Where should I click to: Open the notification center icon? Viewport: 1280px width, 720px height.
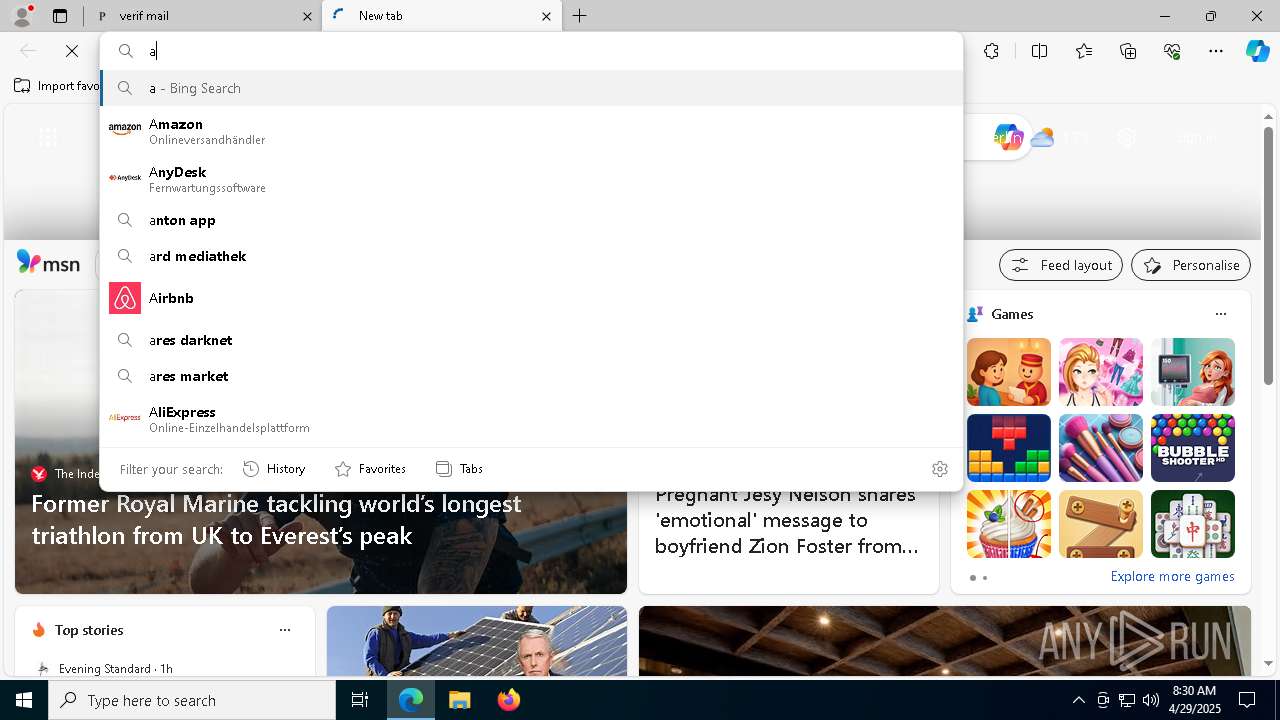click(1247, 700)
